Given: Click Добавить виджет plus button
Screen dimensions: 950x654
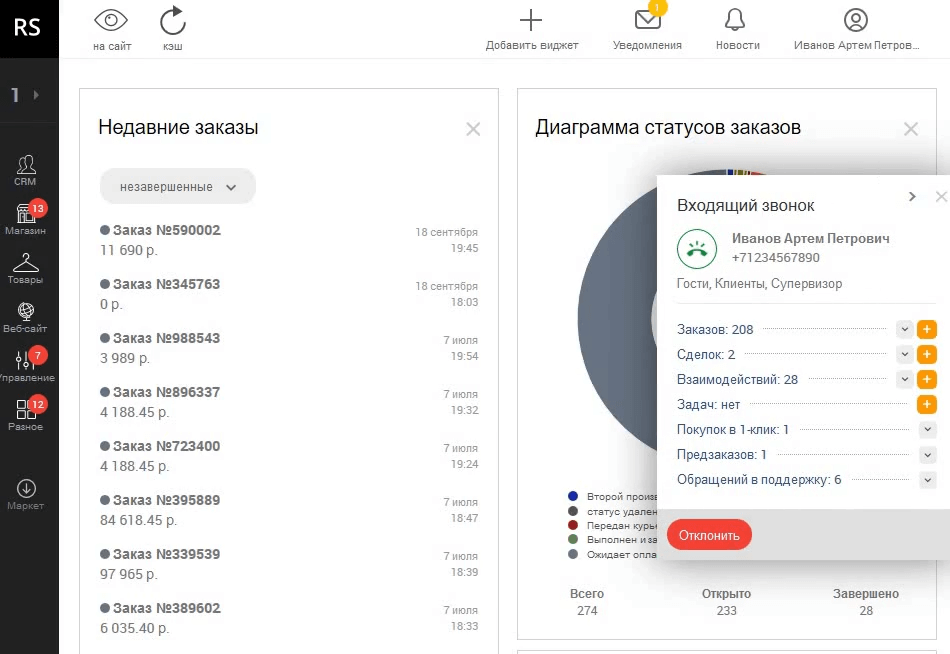Looking at the screenshot, I should (x=531, y=22).
